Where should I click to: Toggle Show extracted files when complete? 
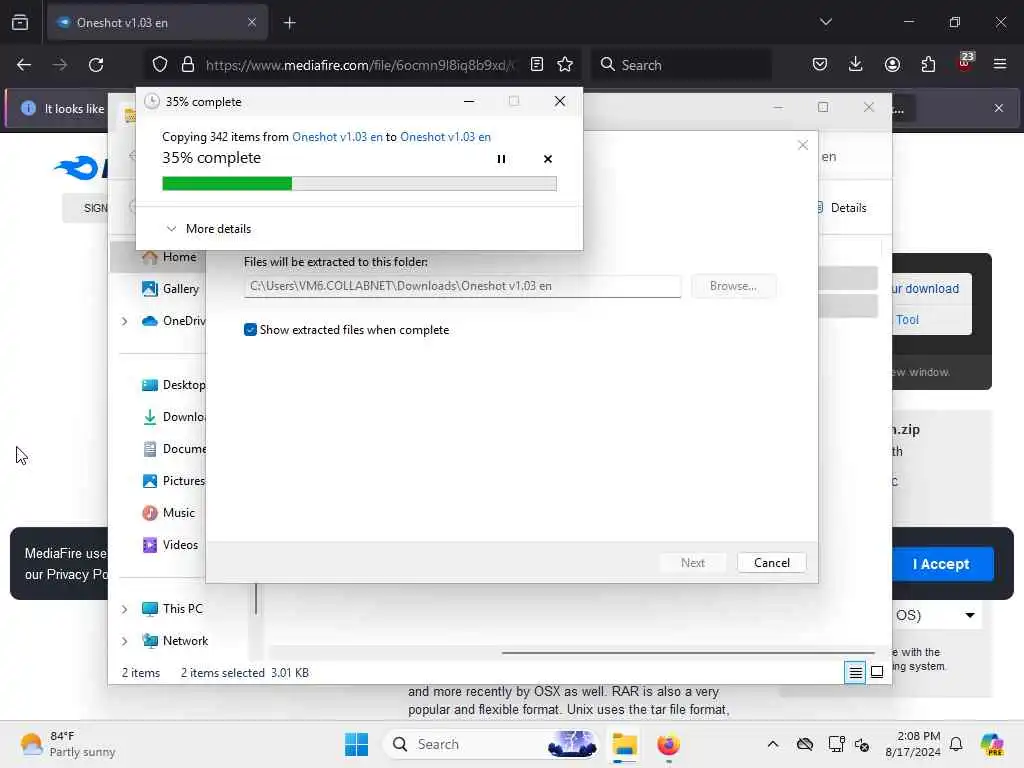(250, 330)
